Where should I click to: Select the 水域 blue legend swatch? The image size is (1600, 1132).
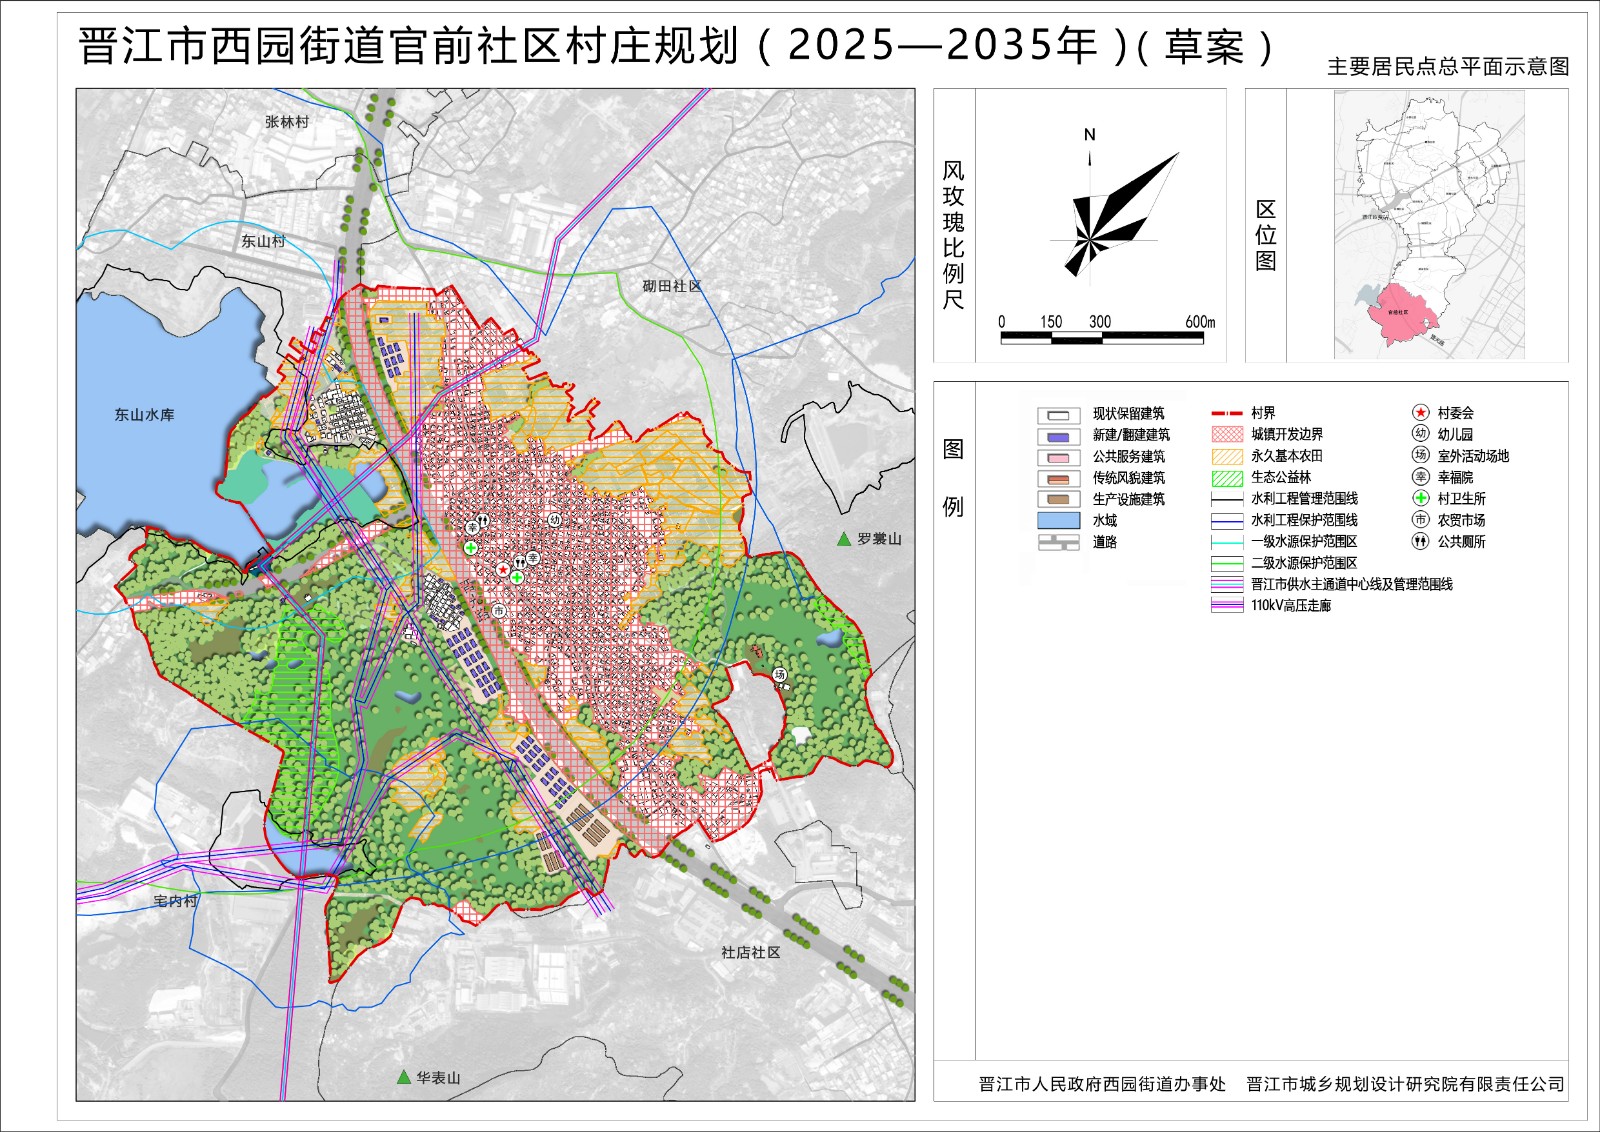pos(1058,520)
